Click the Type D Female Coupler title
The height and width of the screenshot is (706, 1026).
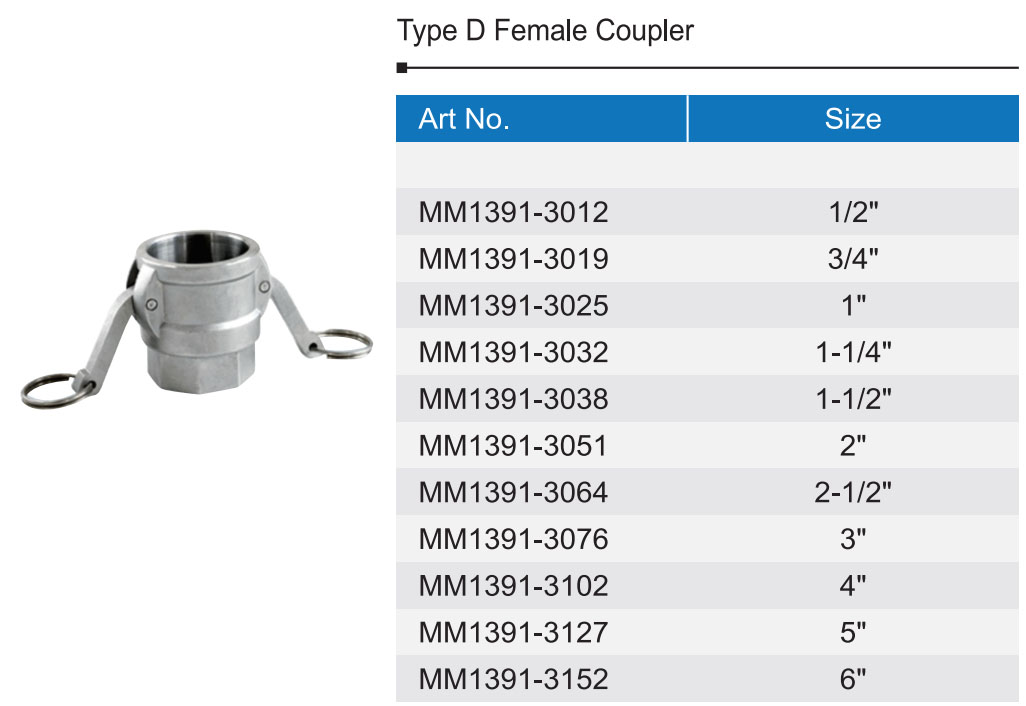click(545, 31)
